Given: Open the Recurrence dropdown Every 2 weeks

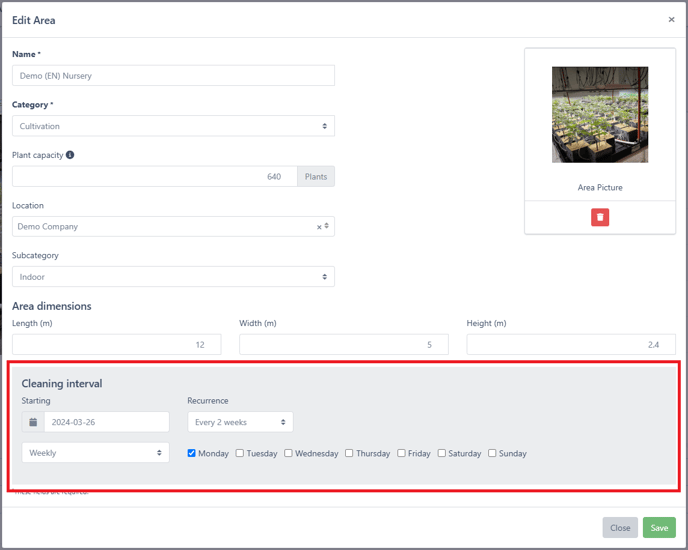Looking at the screenshot, I should pos(240,422).
